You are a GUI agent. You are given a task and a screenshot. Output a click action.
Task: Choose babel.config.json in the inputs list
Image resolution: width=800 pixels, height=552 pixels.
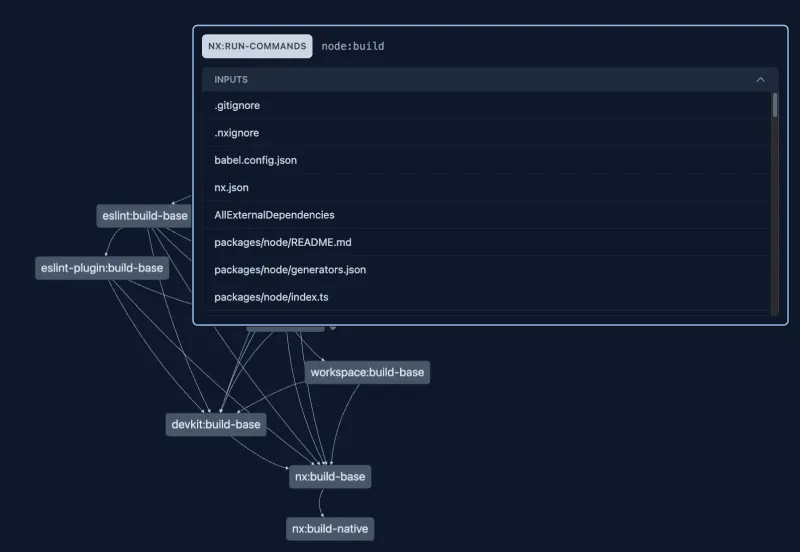(255, 160)
